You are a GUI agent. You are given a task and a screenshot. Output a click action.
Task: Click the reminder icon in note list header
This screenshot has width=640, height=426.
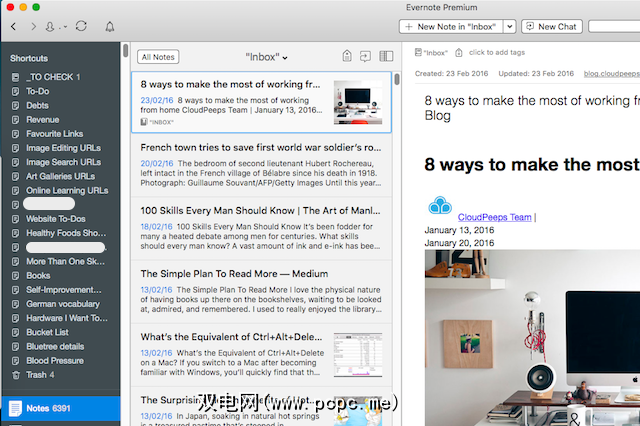(x=347, y=56)
